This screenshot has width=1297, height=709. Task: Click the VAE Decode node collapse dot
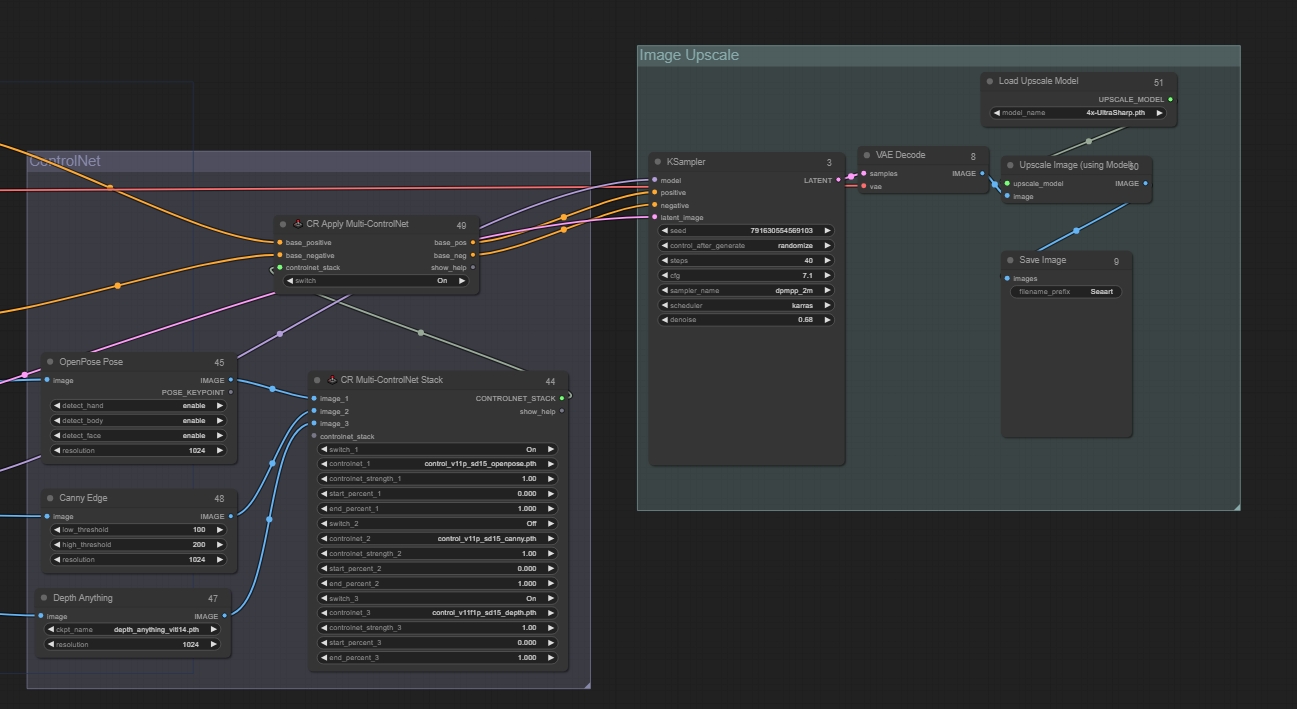pyautogui.click(x=866, y=156)
